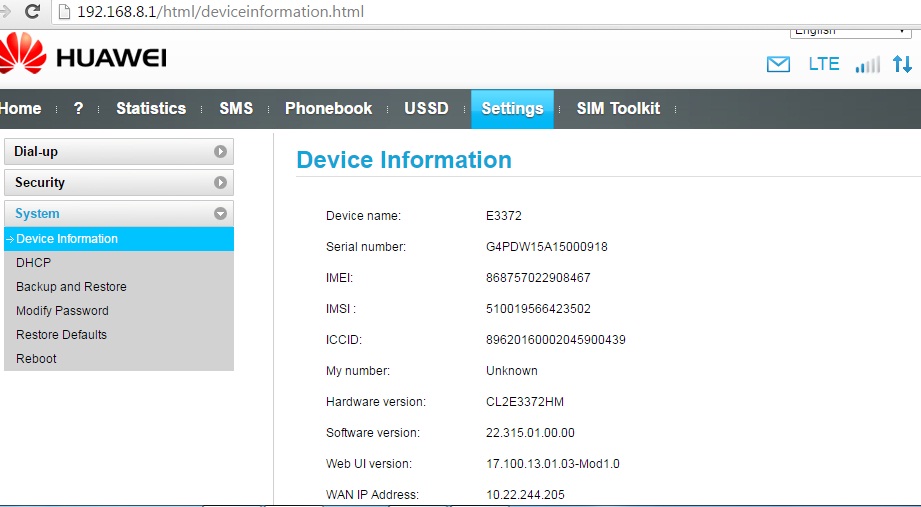Go forward with the browser arrow
Image resolution: width=921 pixels, height=507 pixels.
[x=5, y=11]
